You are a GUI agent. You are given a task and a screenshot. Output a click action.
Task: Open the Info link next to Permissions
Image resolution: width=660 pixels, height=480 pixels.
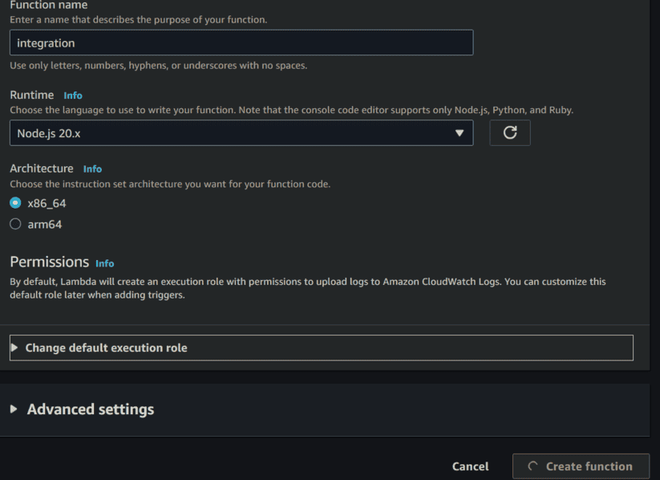(105, 264)
